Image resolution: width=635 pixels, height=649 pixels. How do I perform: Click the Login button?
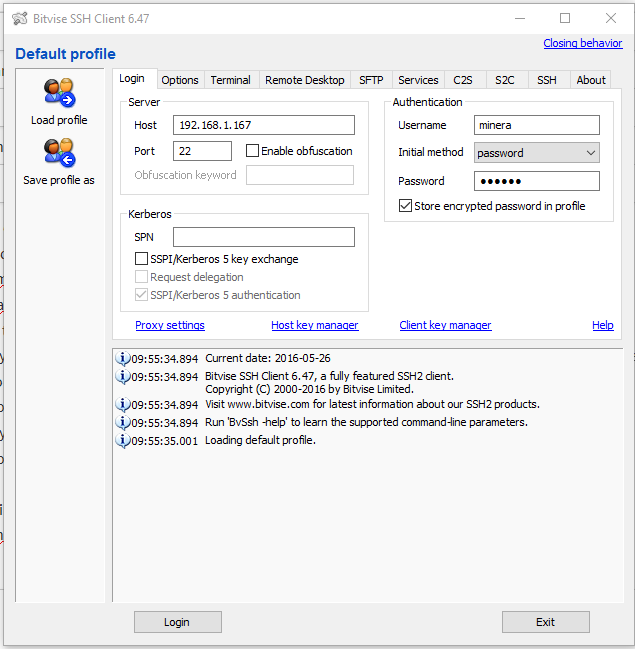[x=178, y=622]
